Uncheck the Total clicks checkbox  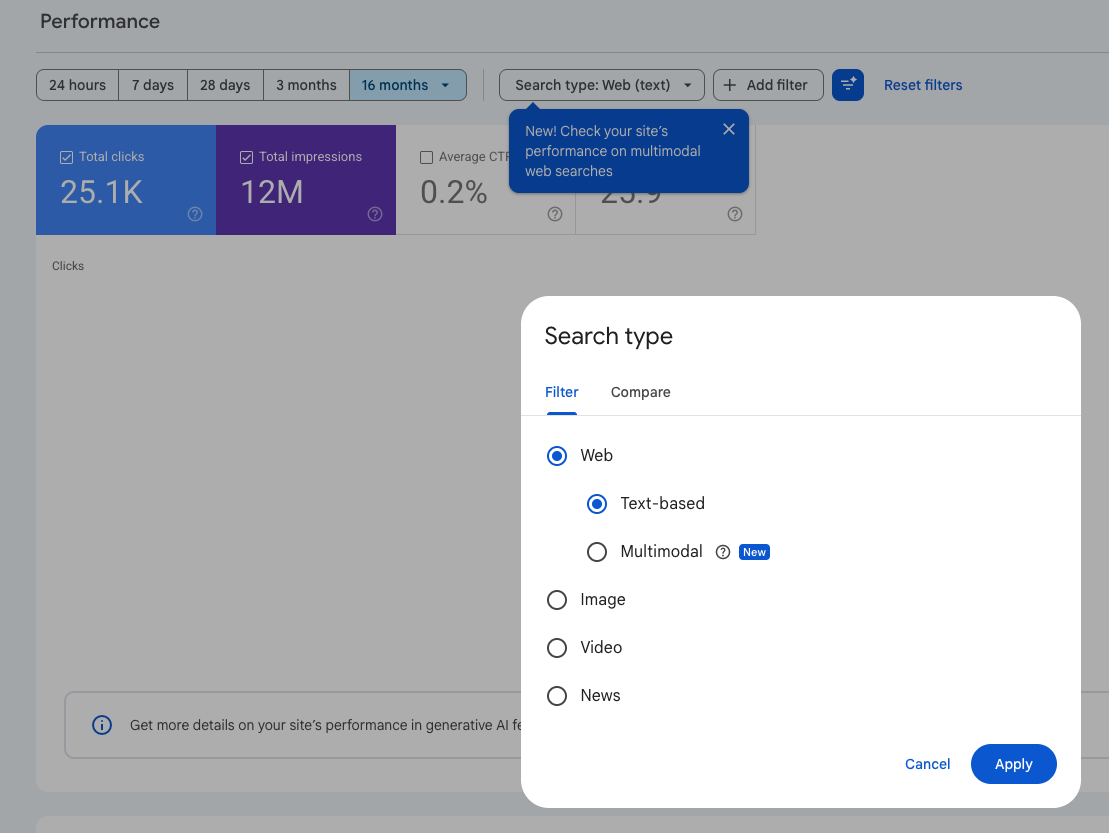click(66, 157)
